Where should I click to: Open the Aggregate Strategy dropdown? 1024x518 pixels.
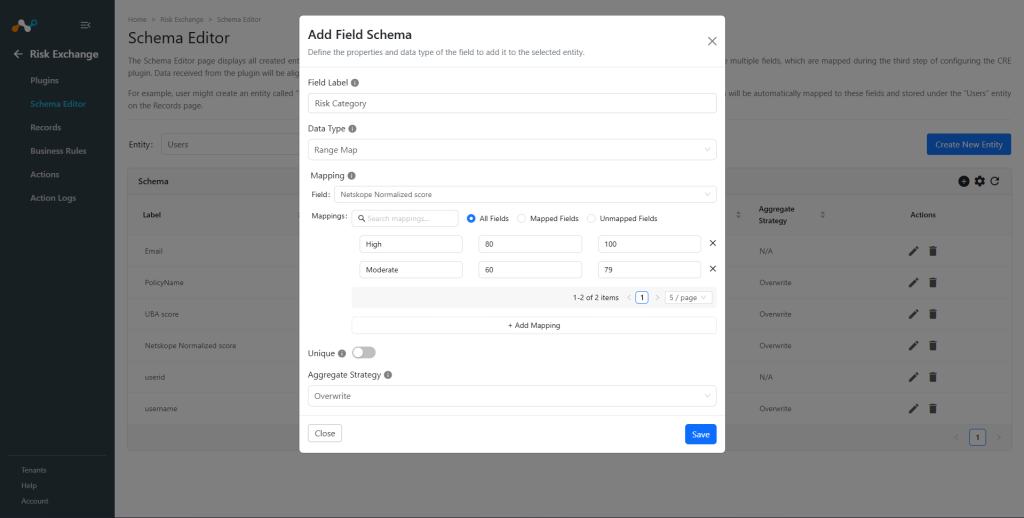(x=512, y=396)
